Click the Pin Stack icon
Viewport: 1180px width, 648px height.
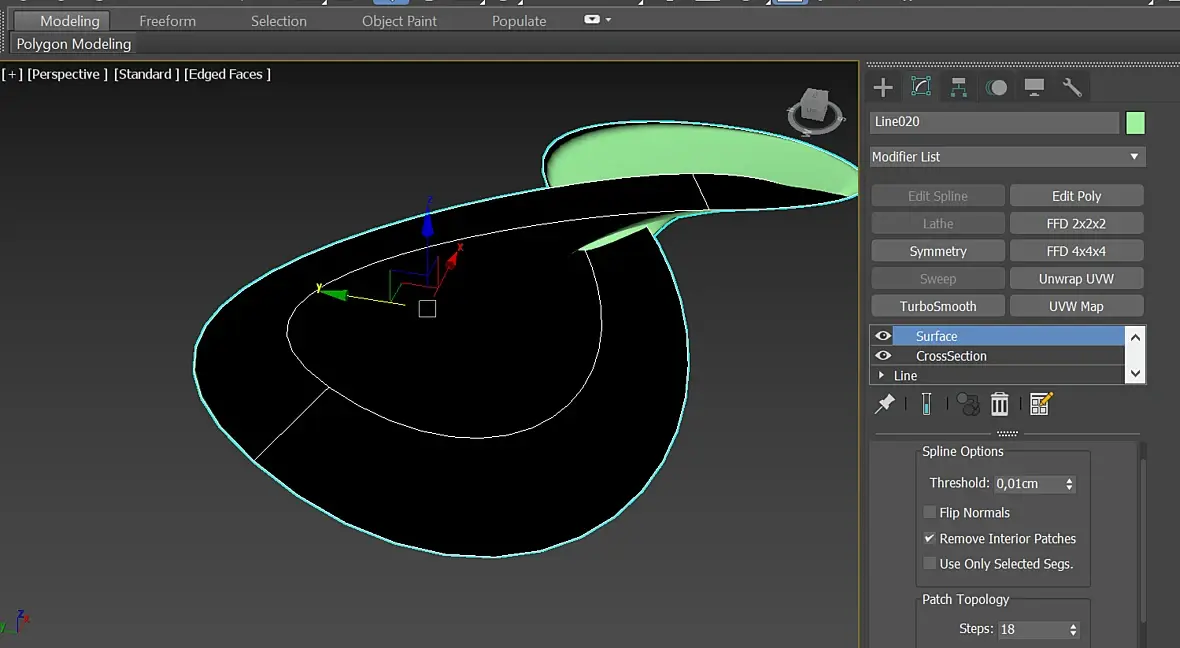coord(885,404)
